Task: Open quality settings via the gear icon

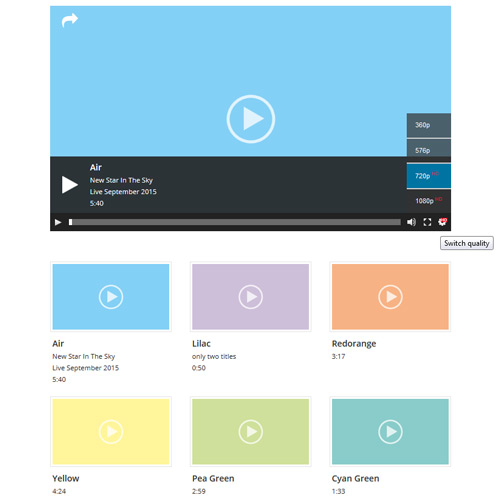Action: tap(442, 222)
